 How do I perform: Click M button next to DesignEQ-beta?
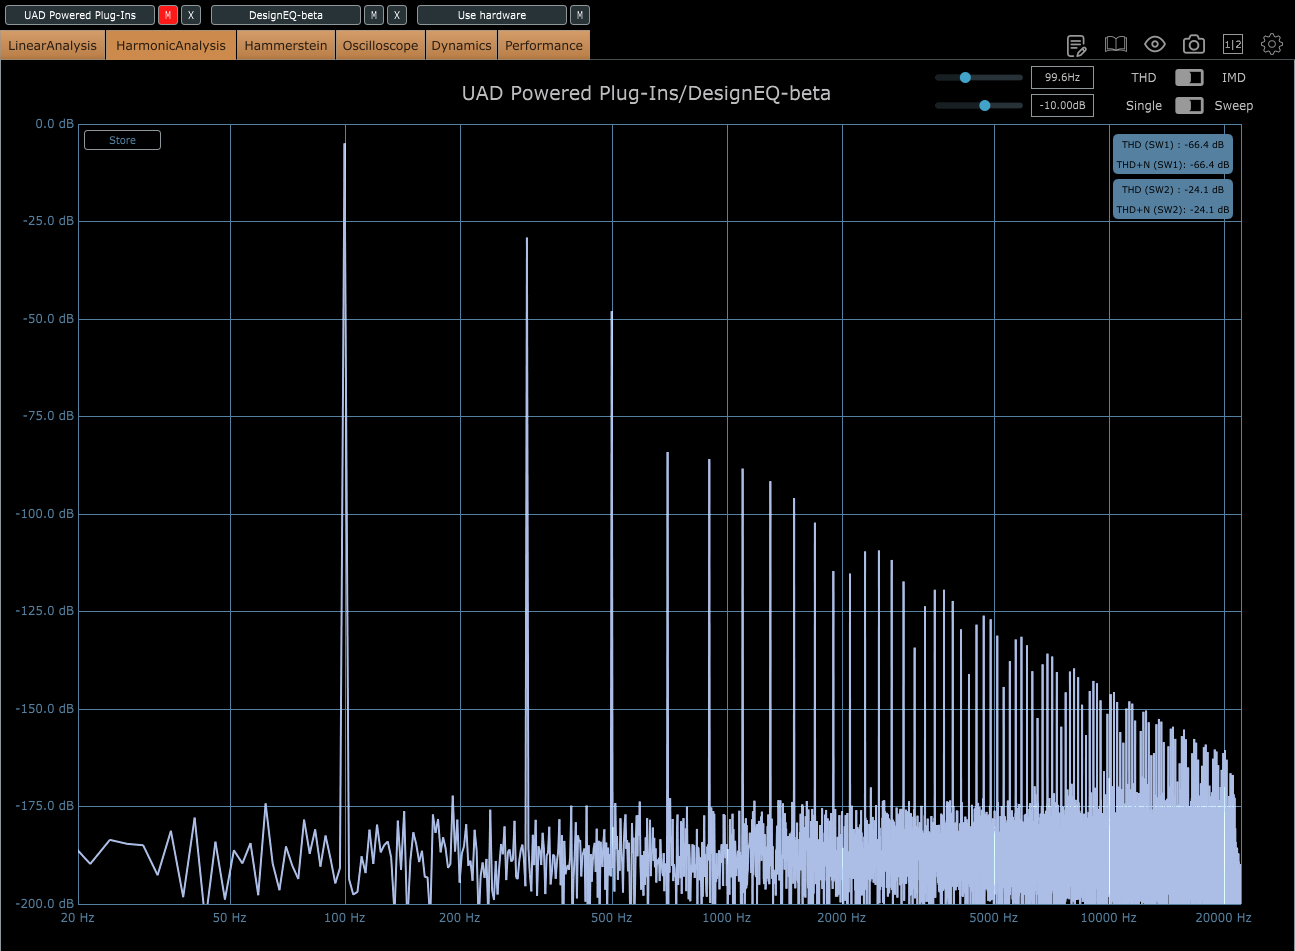pos(374,15)
